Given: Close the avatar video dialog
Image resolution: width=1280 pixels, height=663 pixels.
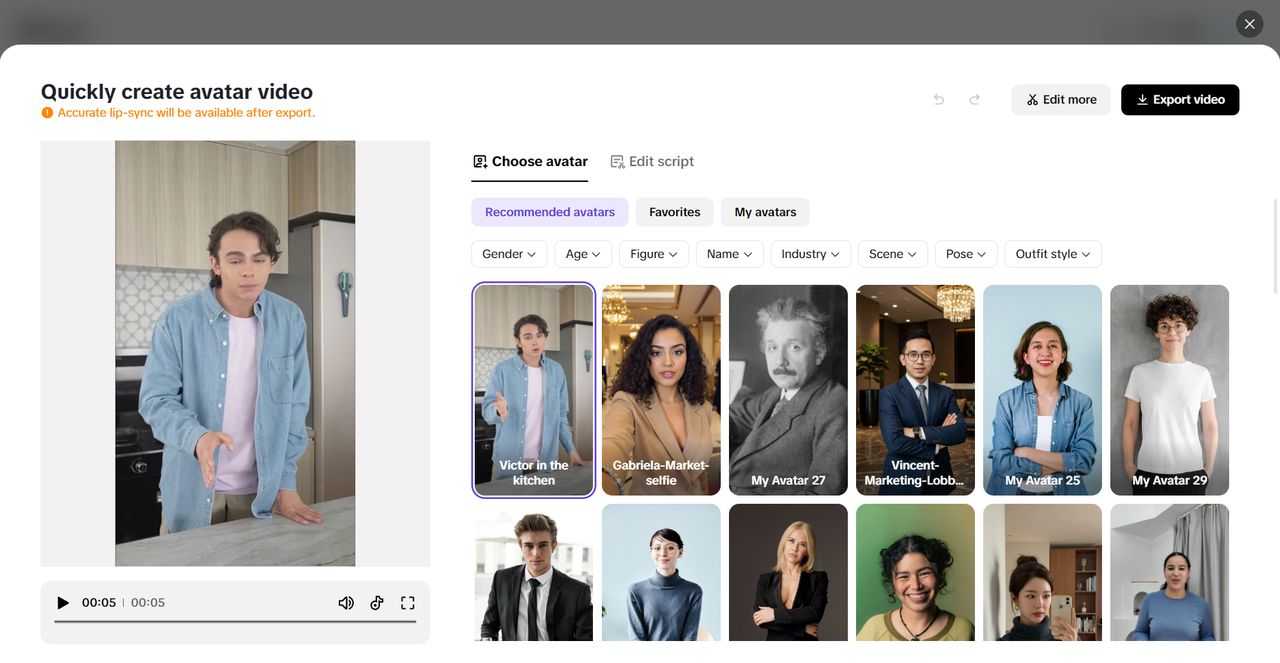Looking at the screenshot, I should 1249,24.
